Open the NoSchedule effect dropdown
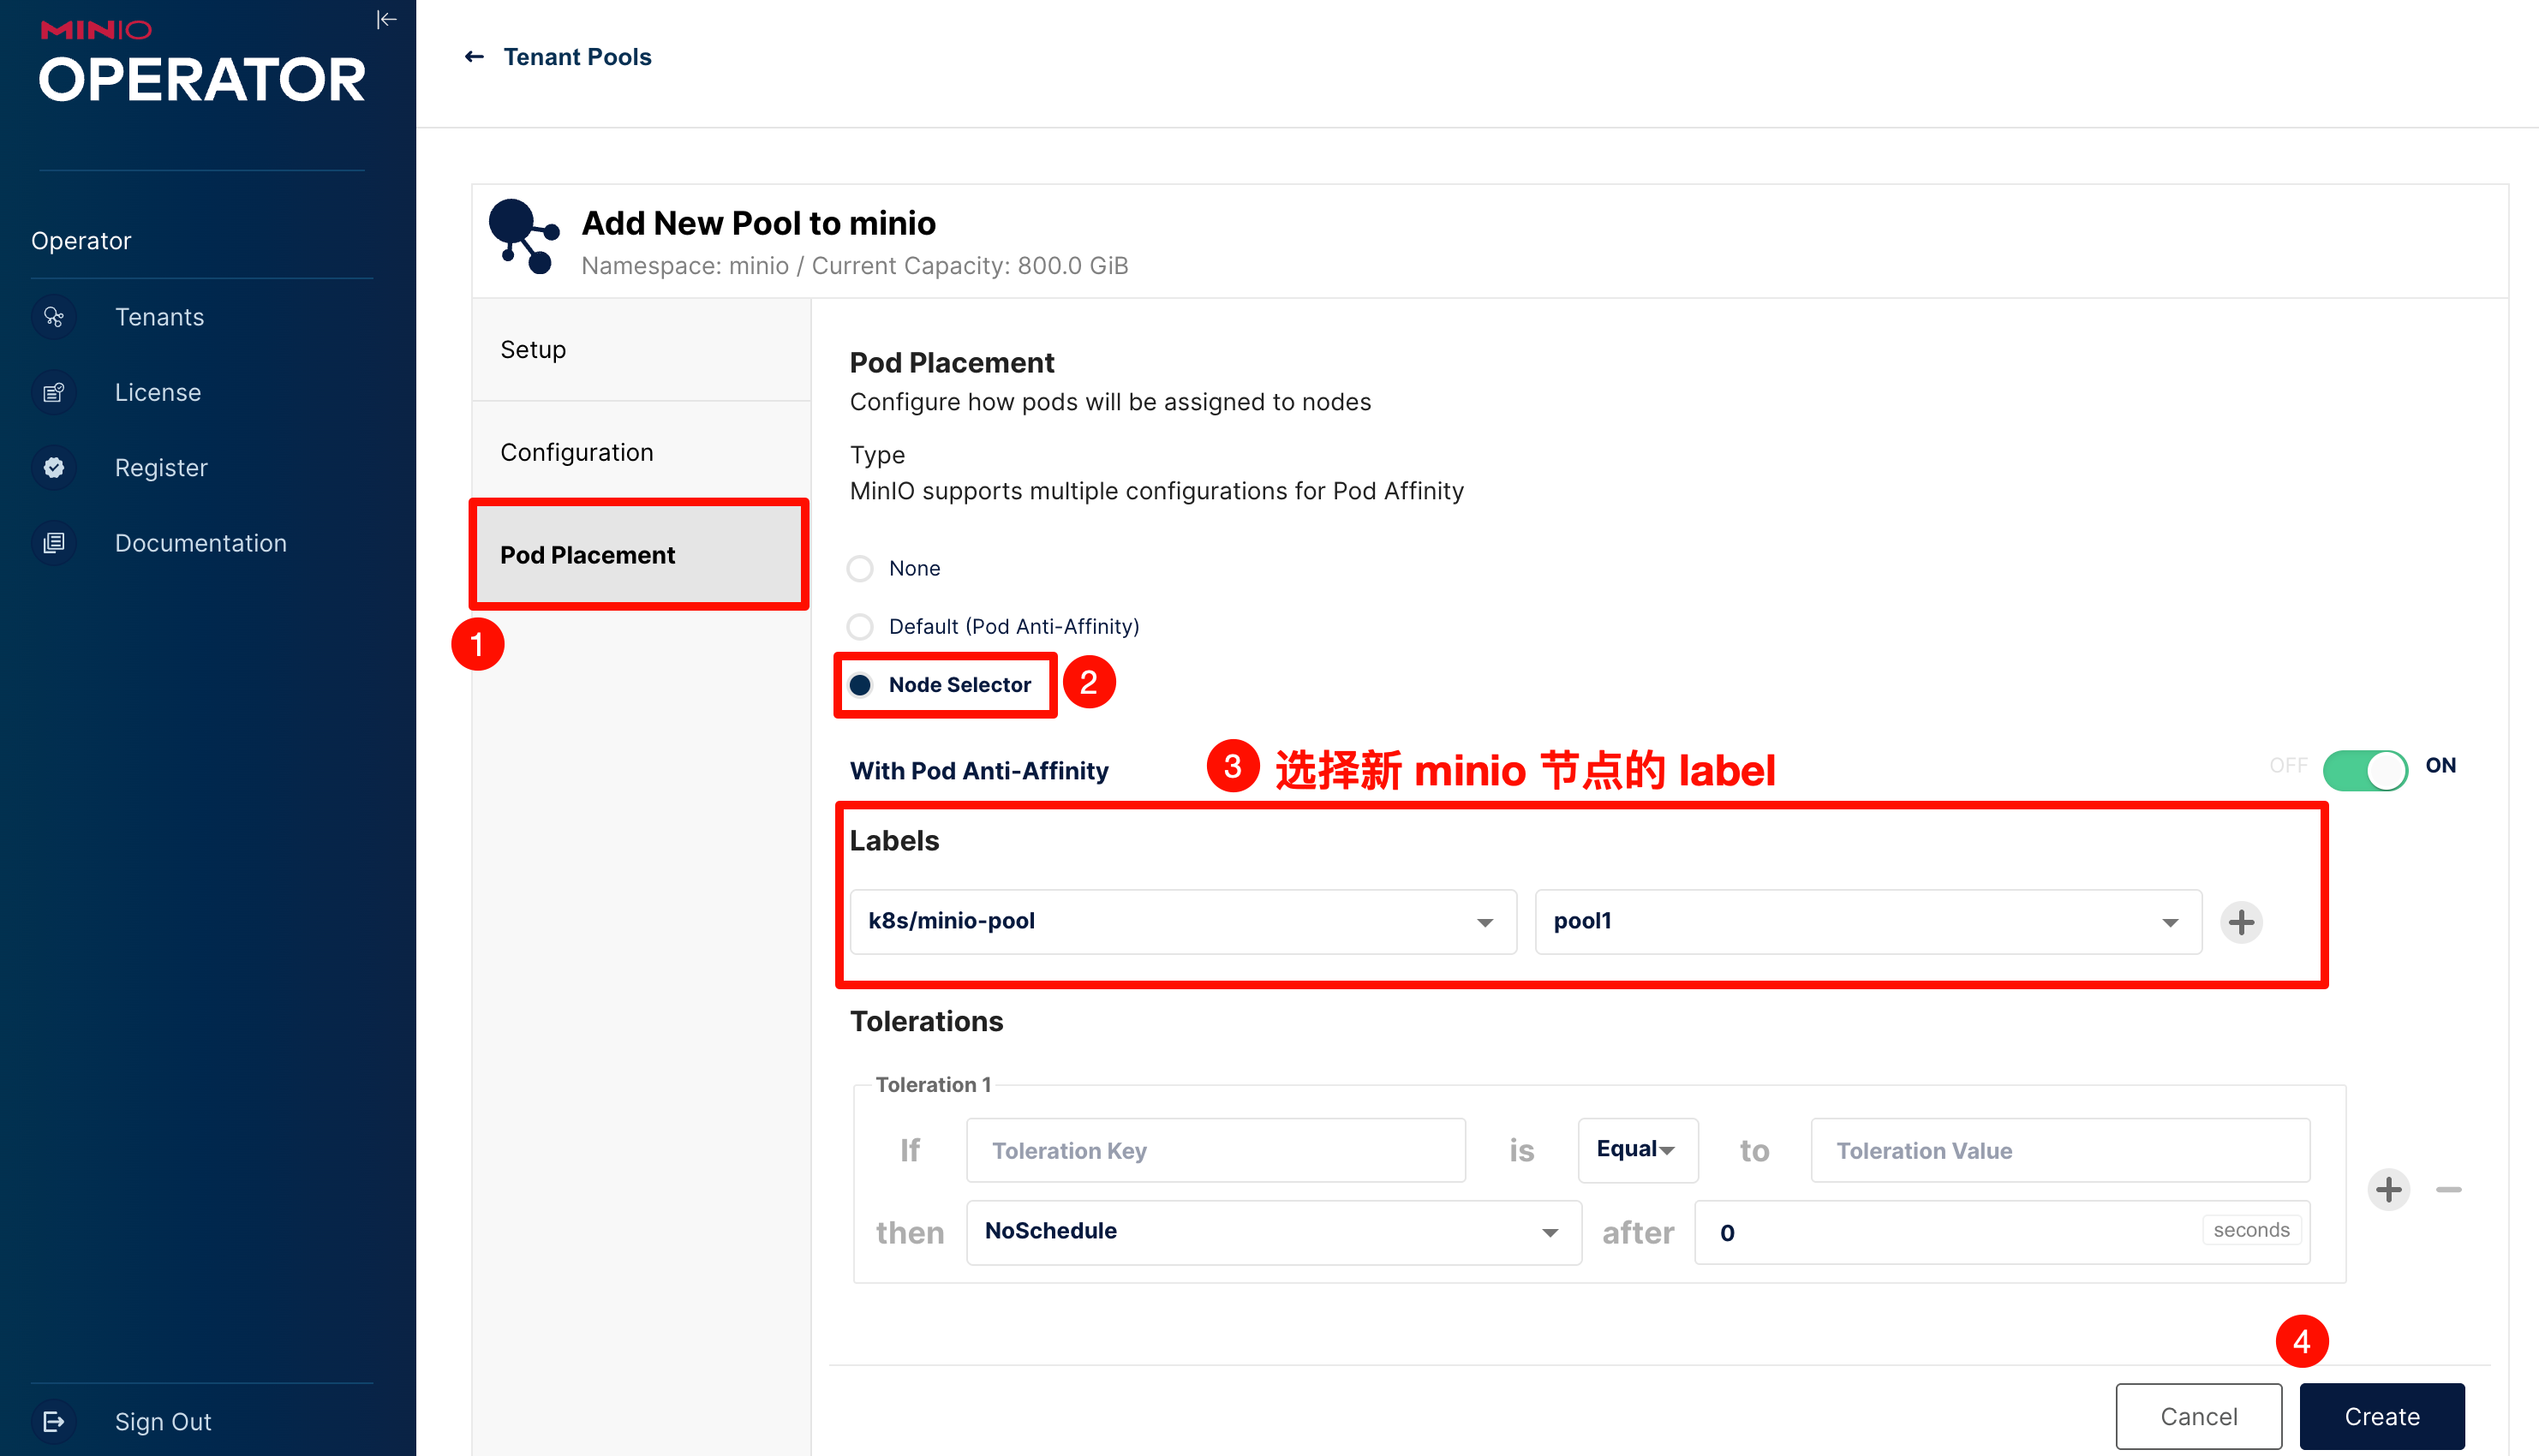 click(1272, 1231)
